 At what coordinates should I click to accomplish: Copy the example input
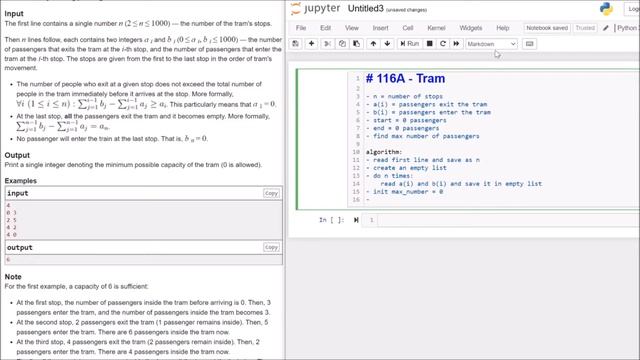click(271, 193)
